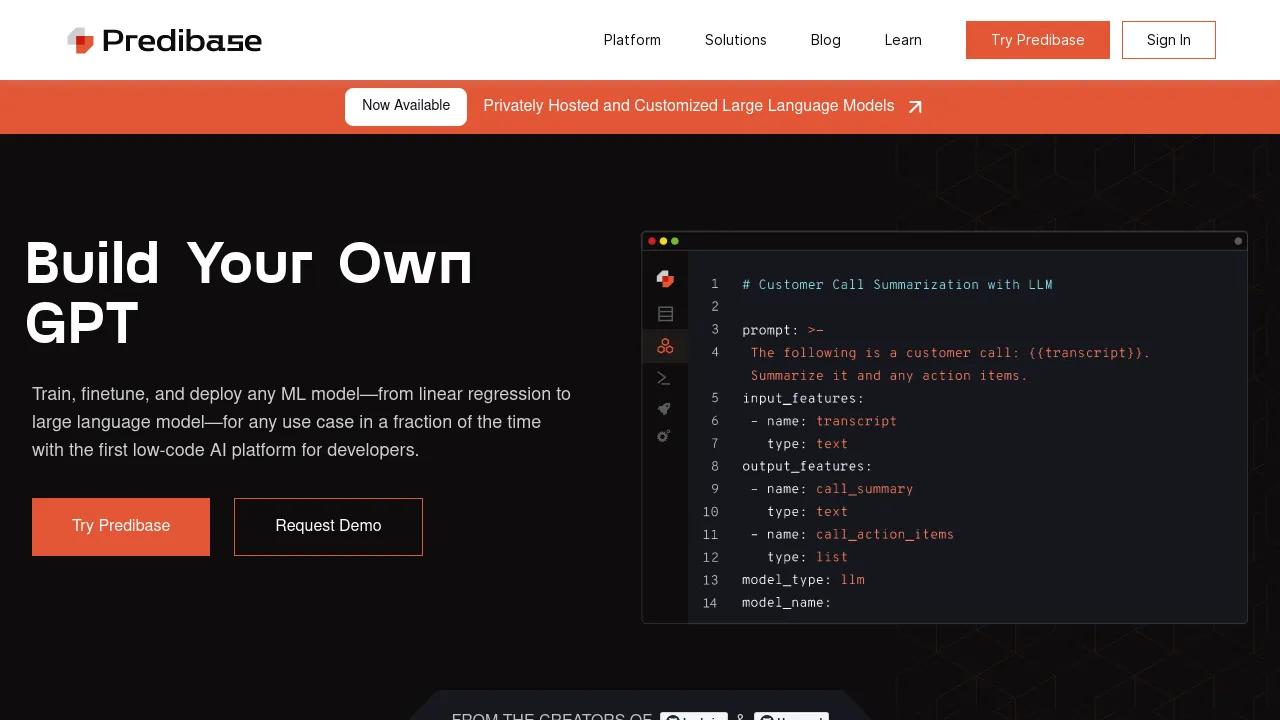Open the Privately Hosted and Customized LLMs link

click(x=689, y=106)
